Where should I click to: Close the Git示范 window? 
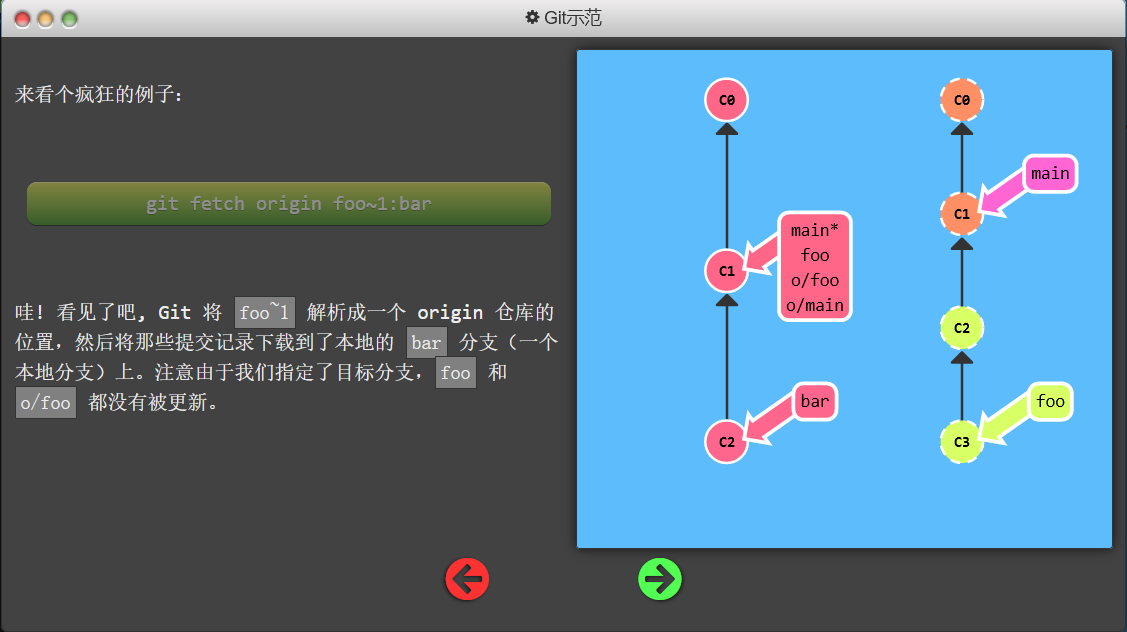[x=20, y=19]
